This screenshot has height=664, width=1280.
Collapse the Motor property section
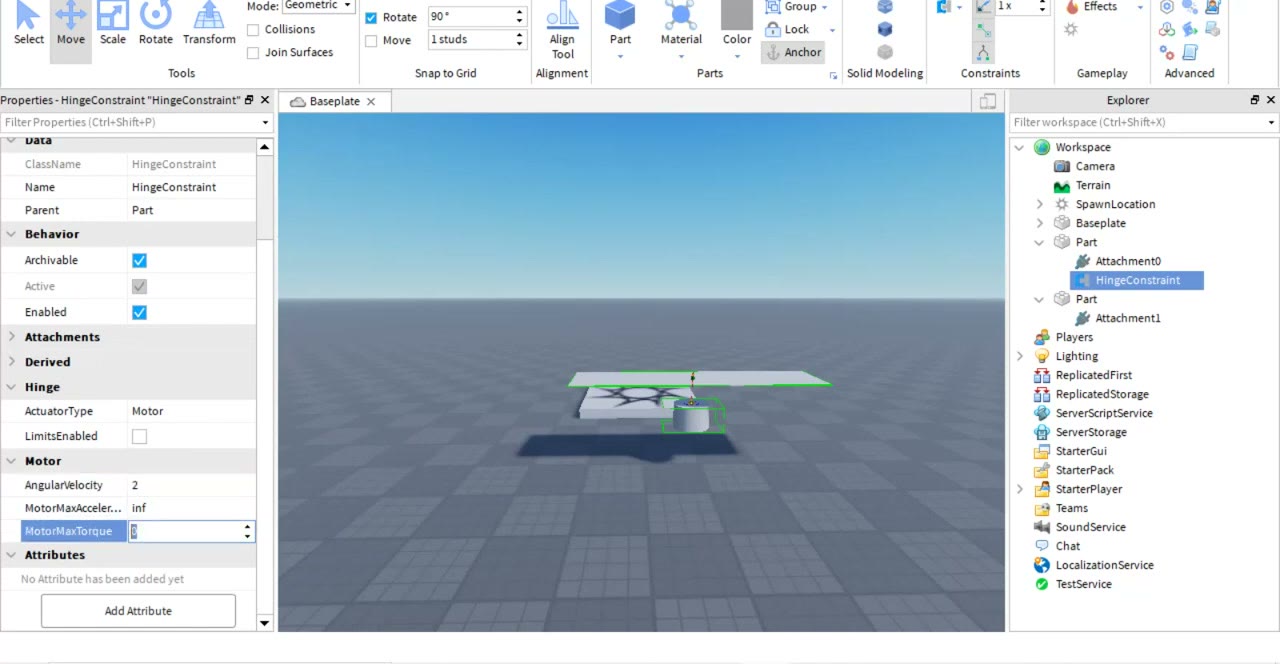coord(12,461)
